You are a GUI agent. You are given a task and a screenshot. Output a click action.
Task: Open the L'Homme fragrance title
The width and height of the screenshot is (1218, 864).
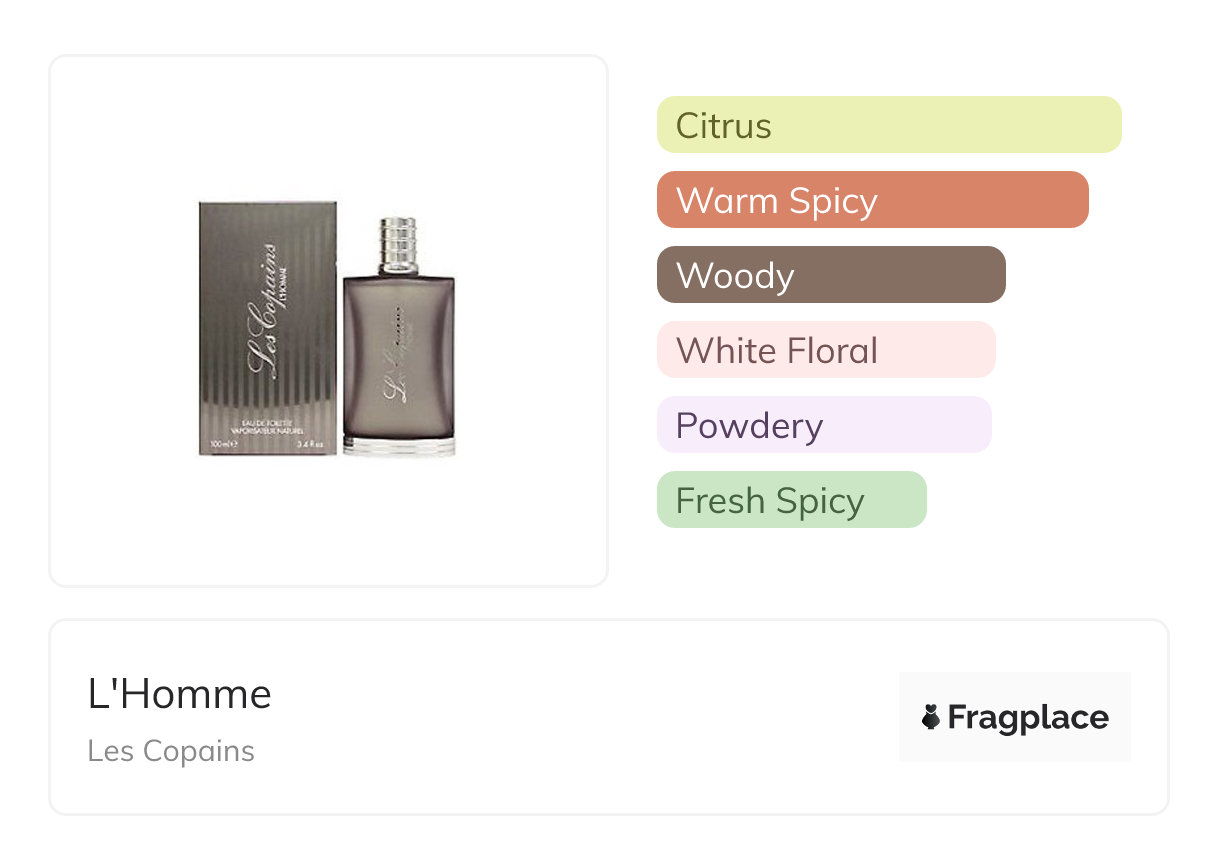click(x=180, y=694)
